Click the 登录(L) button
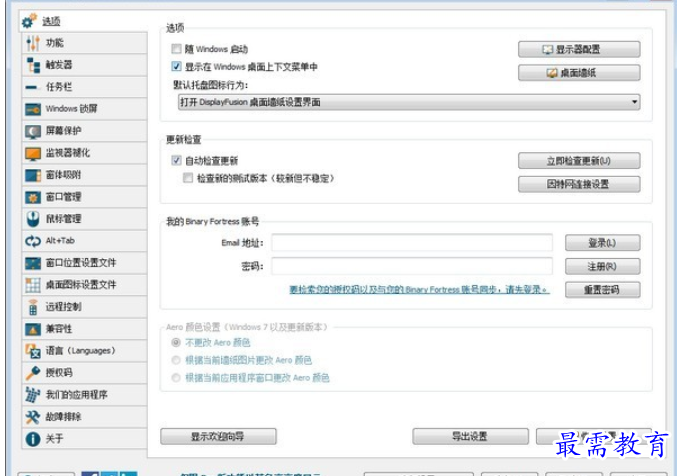677x476 pixels. click(602, 243)
